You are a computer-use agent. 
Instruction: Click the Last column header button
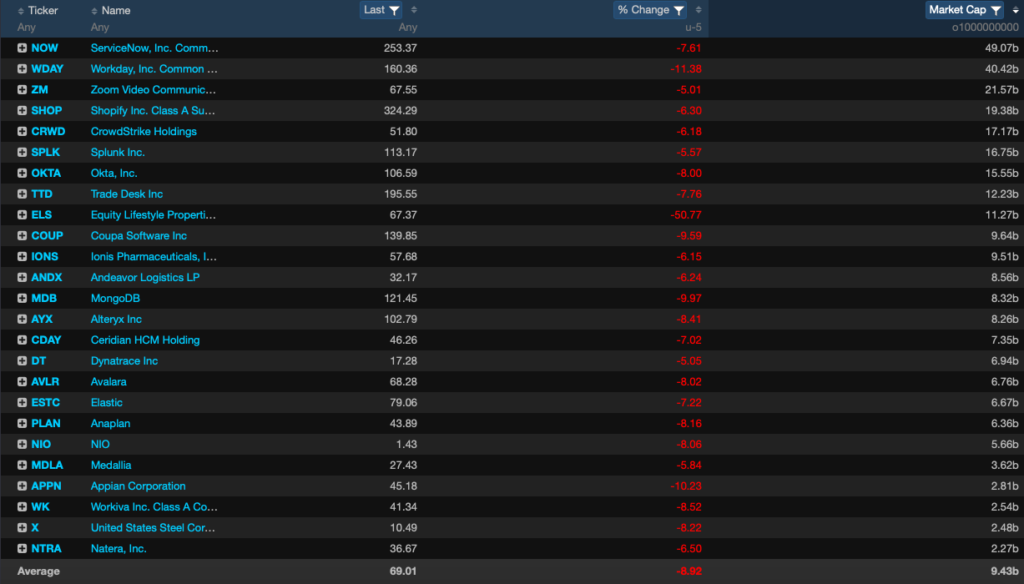[381, 10]
